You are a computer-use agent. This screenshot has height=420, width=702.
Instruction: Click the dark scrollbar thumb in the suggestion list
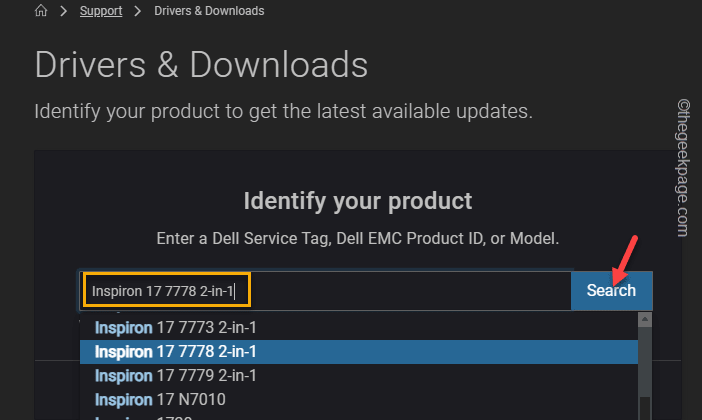click(x=645, y=408)
